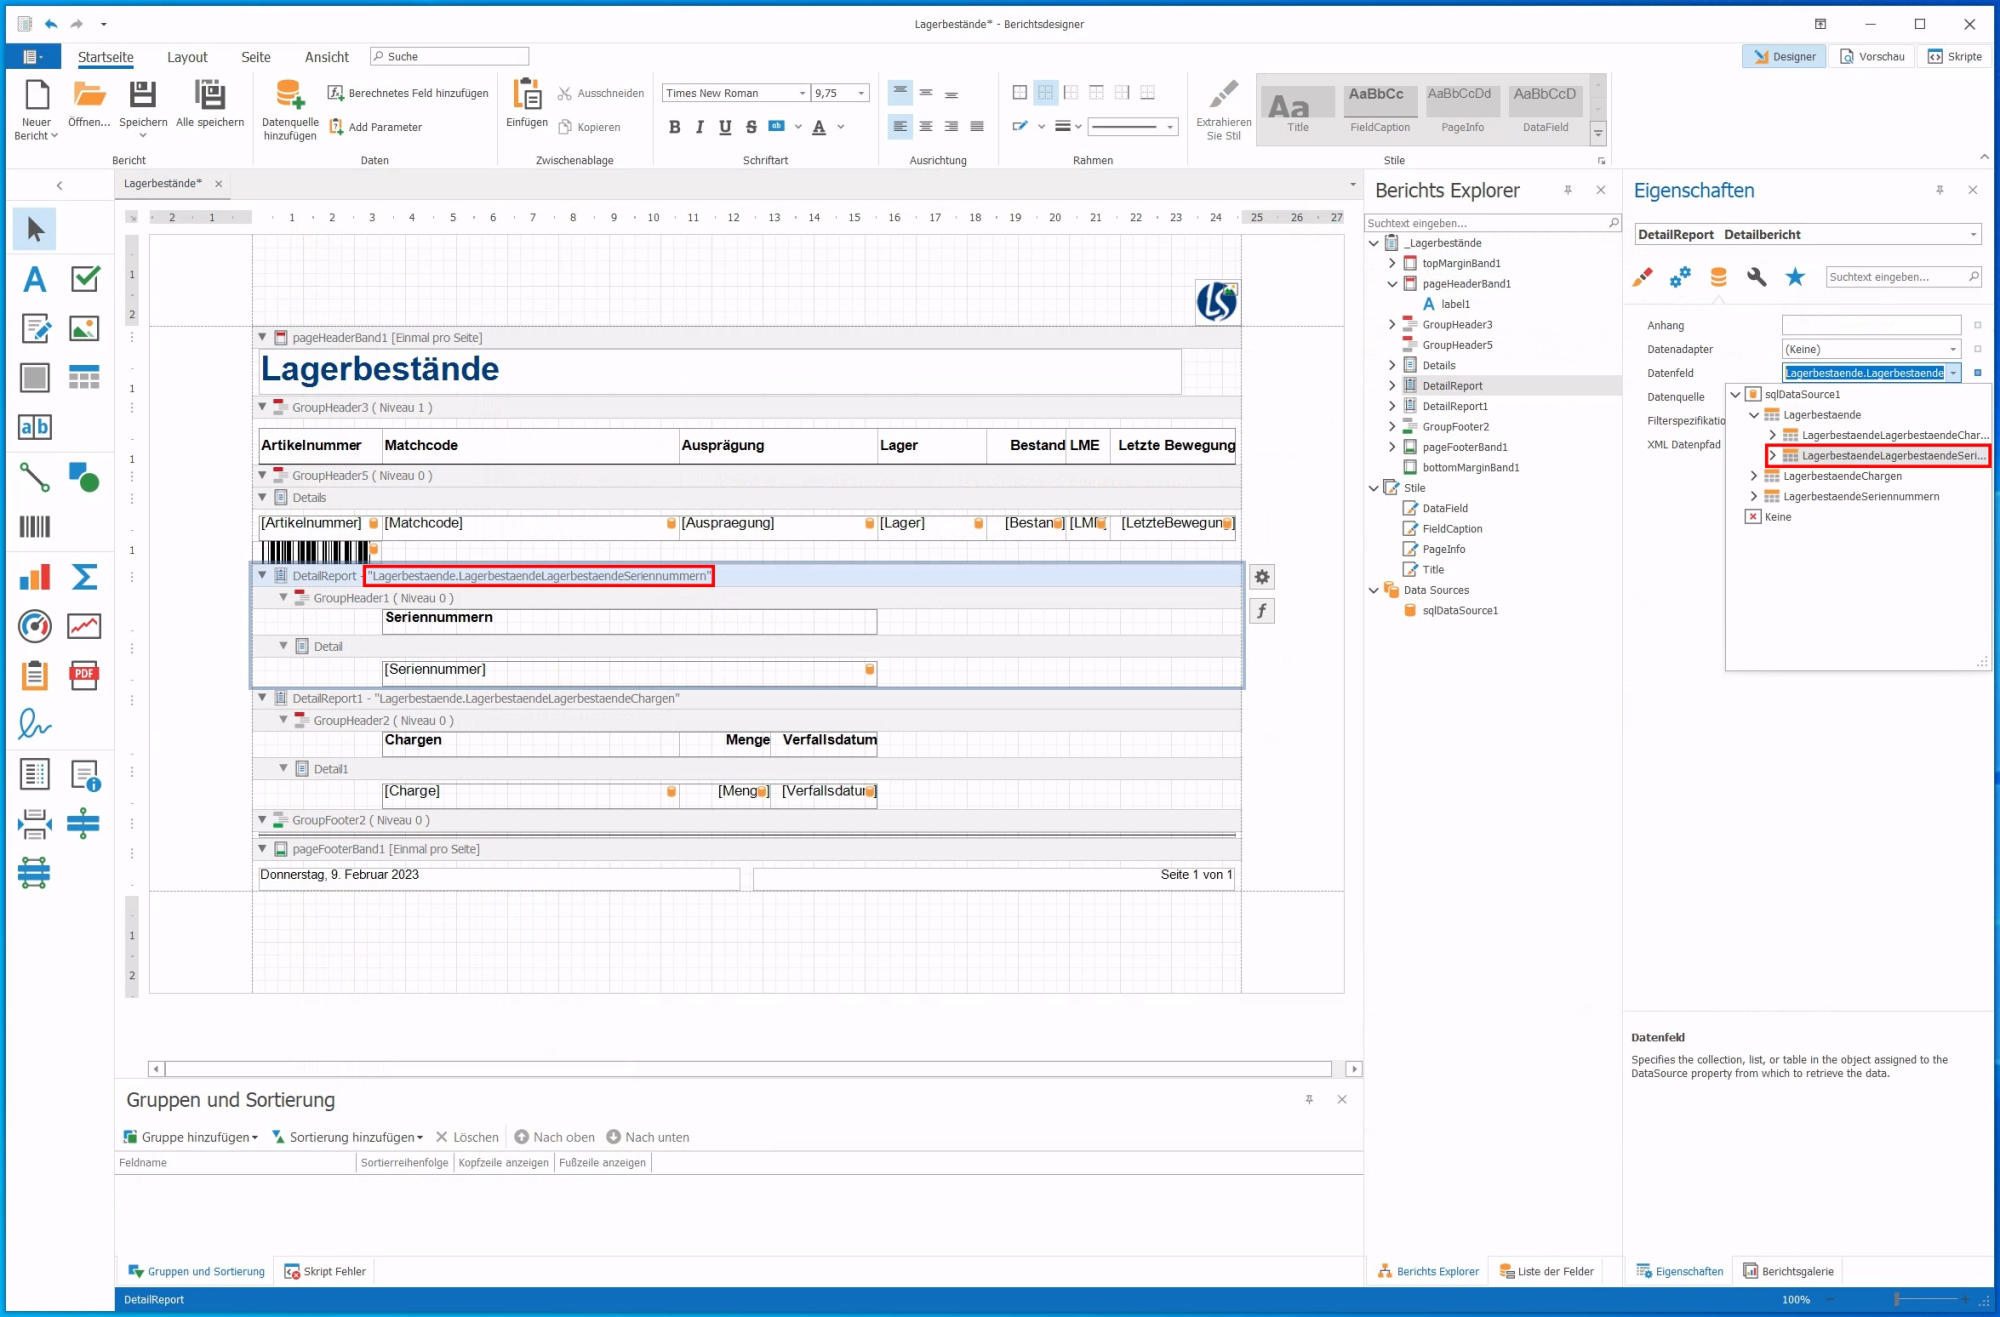Viewport: 2000px width, 1317px height.
Task: Click the zoom slider in status bar
Action: [x=1897, y=1299]
